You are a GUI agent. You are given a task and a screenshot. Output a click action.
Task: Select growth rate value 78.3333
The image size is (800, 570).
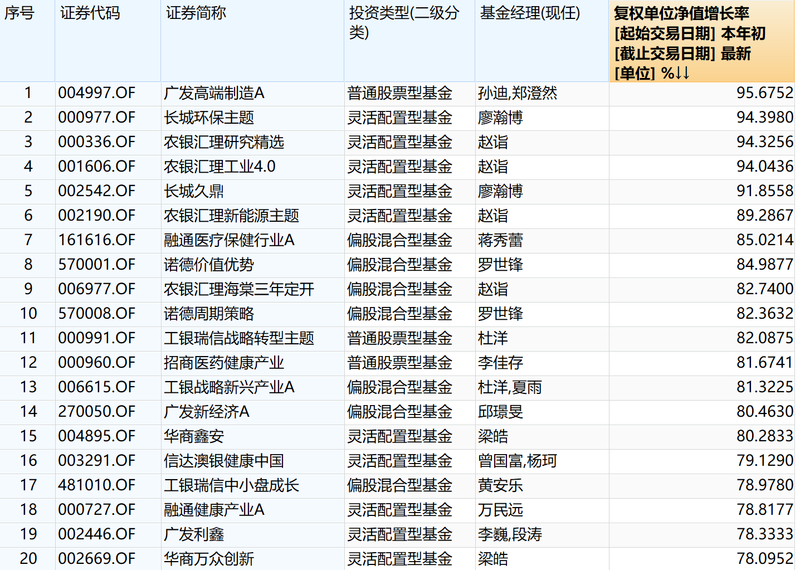pyautogui.click(x=765, y=534)
